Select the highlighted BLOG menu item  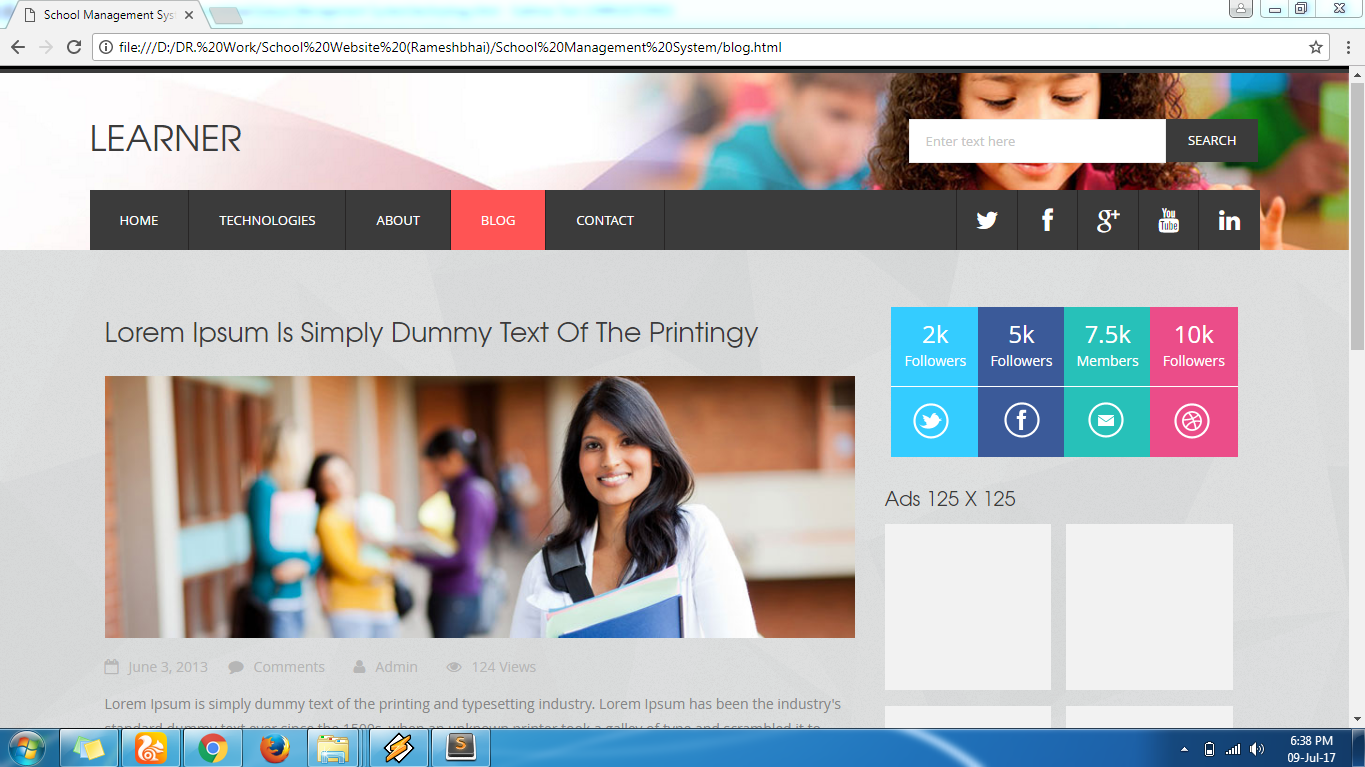[x=498, y=220]
